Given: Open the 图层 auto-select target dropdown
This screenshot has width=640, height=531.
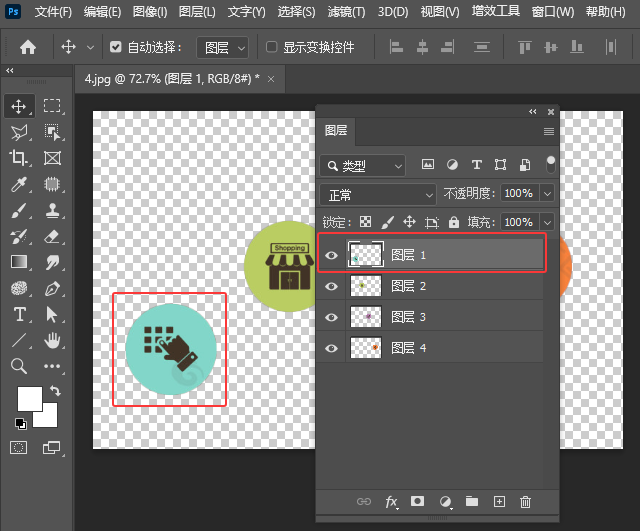Looking at the screenshot, I should [222, 48].
